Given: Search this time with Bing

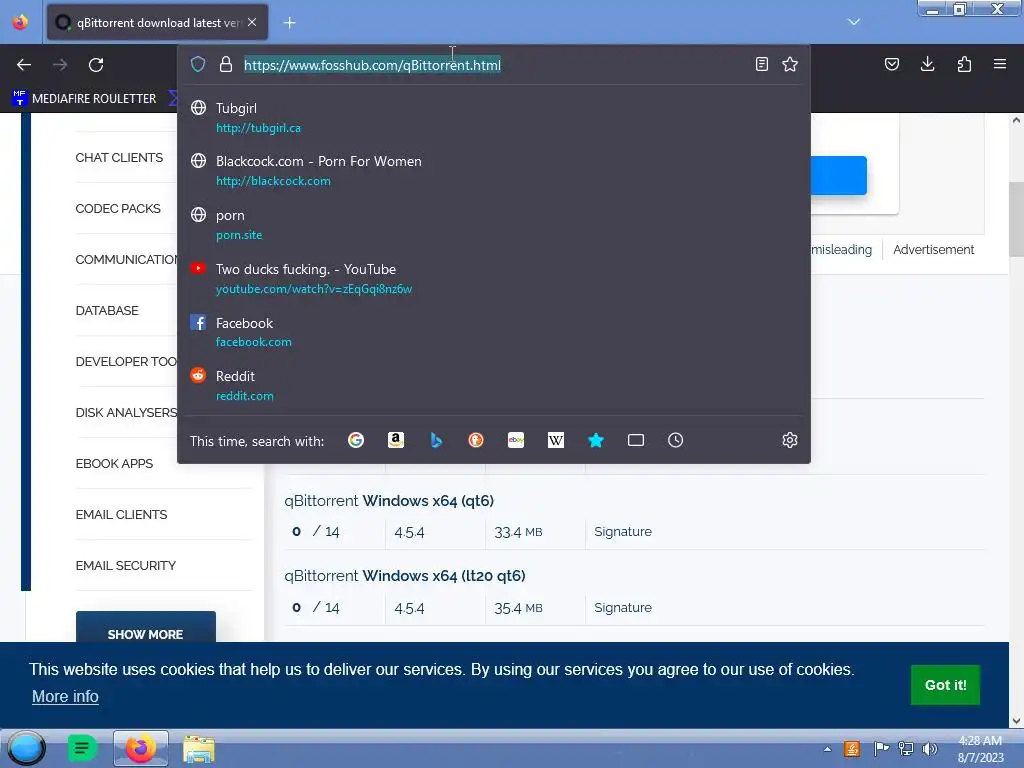Looking at the screenshot, I should coord(436,440).
